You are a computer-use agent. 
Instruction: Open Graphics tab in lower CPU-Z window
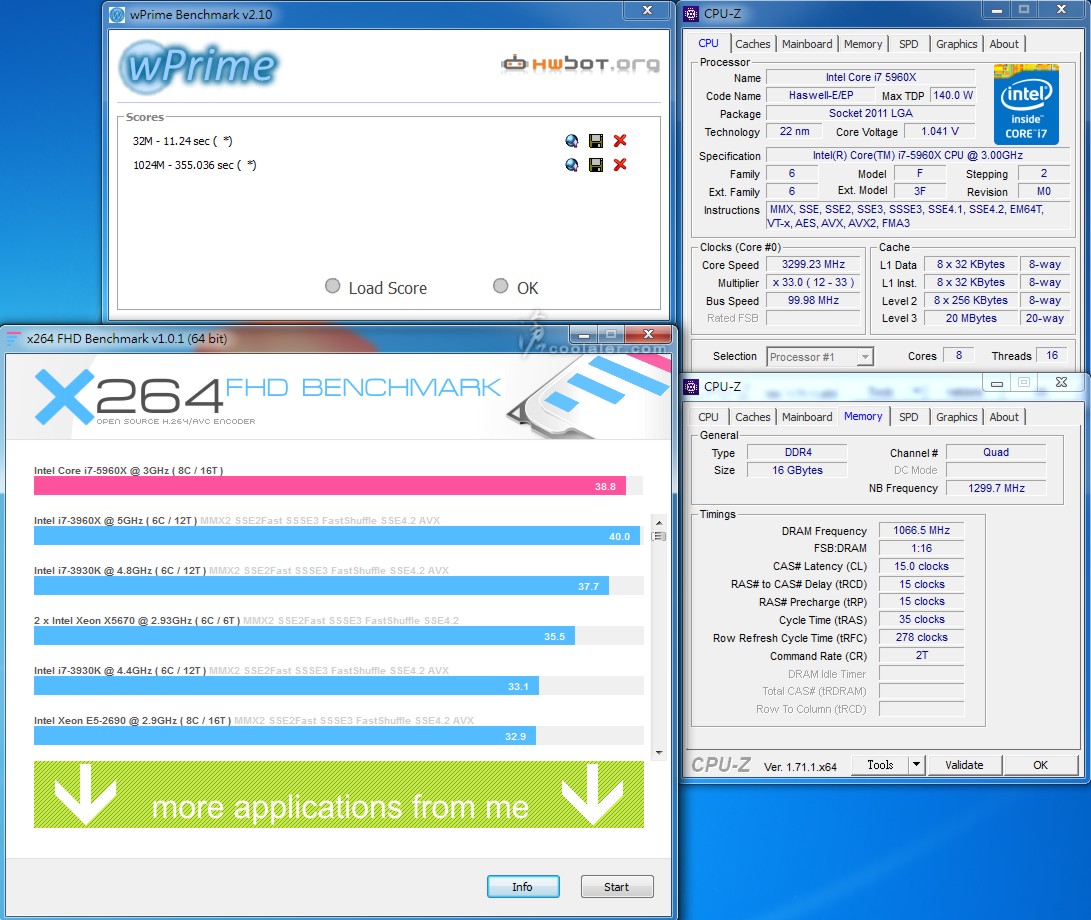957,417
